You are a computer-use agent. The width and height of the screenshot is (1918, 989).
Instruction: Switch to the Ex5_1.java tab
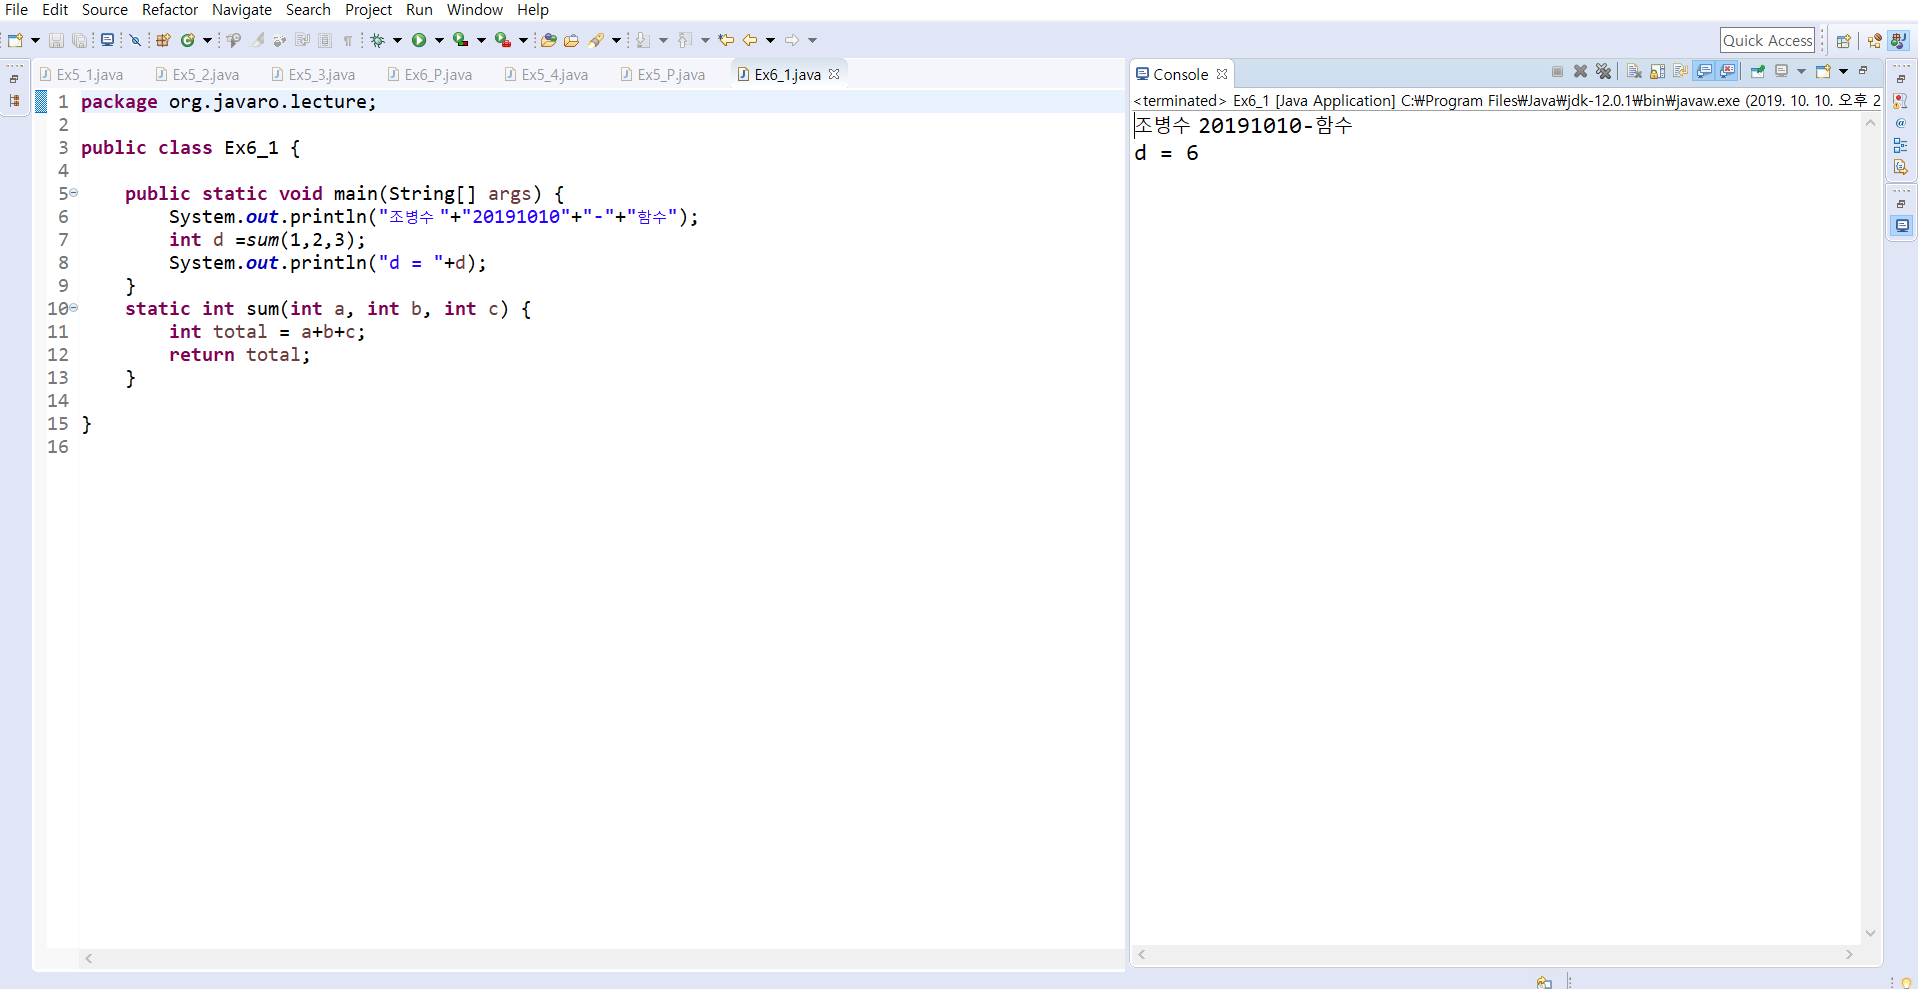(x=81, y=75)
